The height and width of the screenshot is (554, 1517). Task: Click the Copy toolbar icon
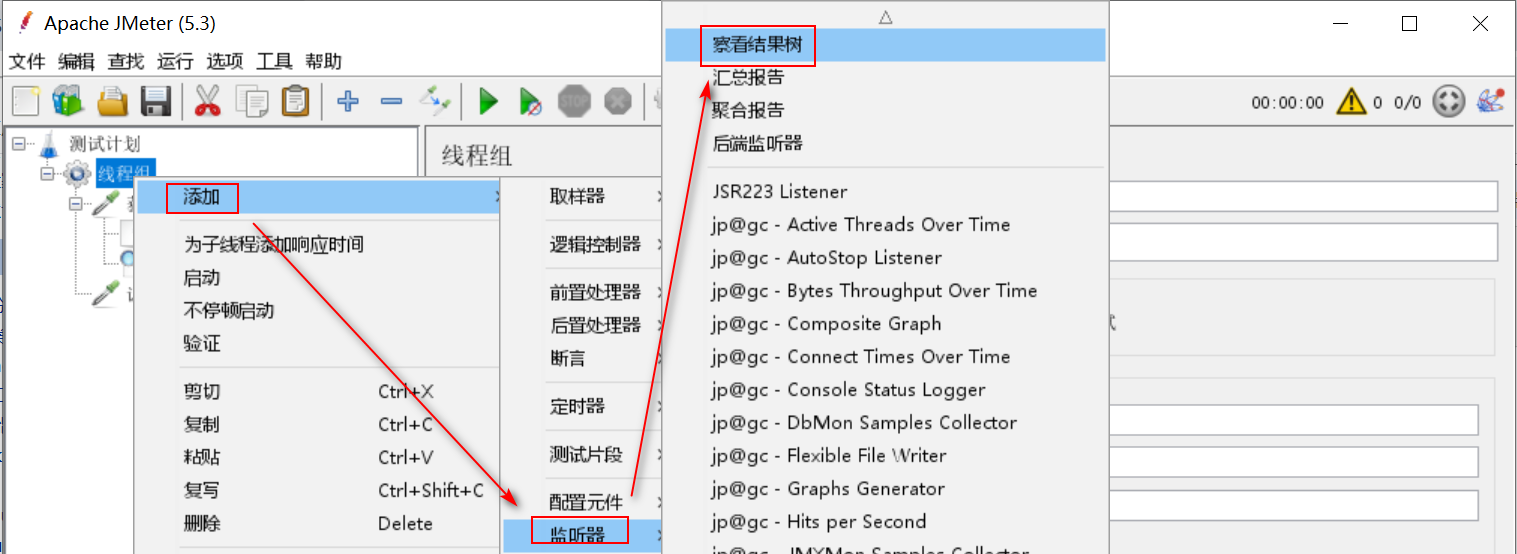[x=251, y=101]
